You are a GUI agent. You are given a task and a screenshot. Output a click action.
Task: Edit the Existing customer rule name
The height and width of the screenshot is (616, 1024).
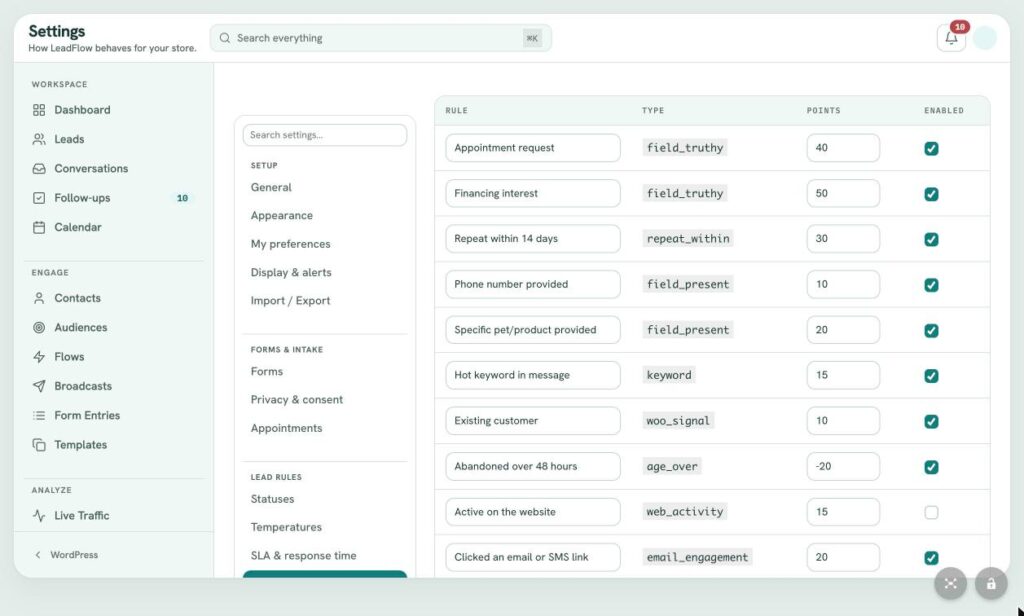click(x=533, y=421)
